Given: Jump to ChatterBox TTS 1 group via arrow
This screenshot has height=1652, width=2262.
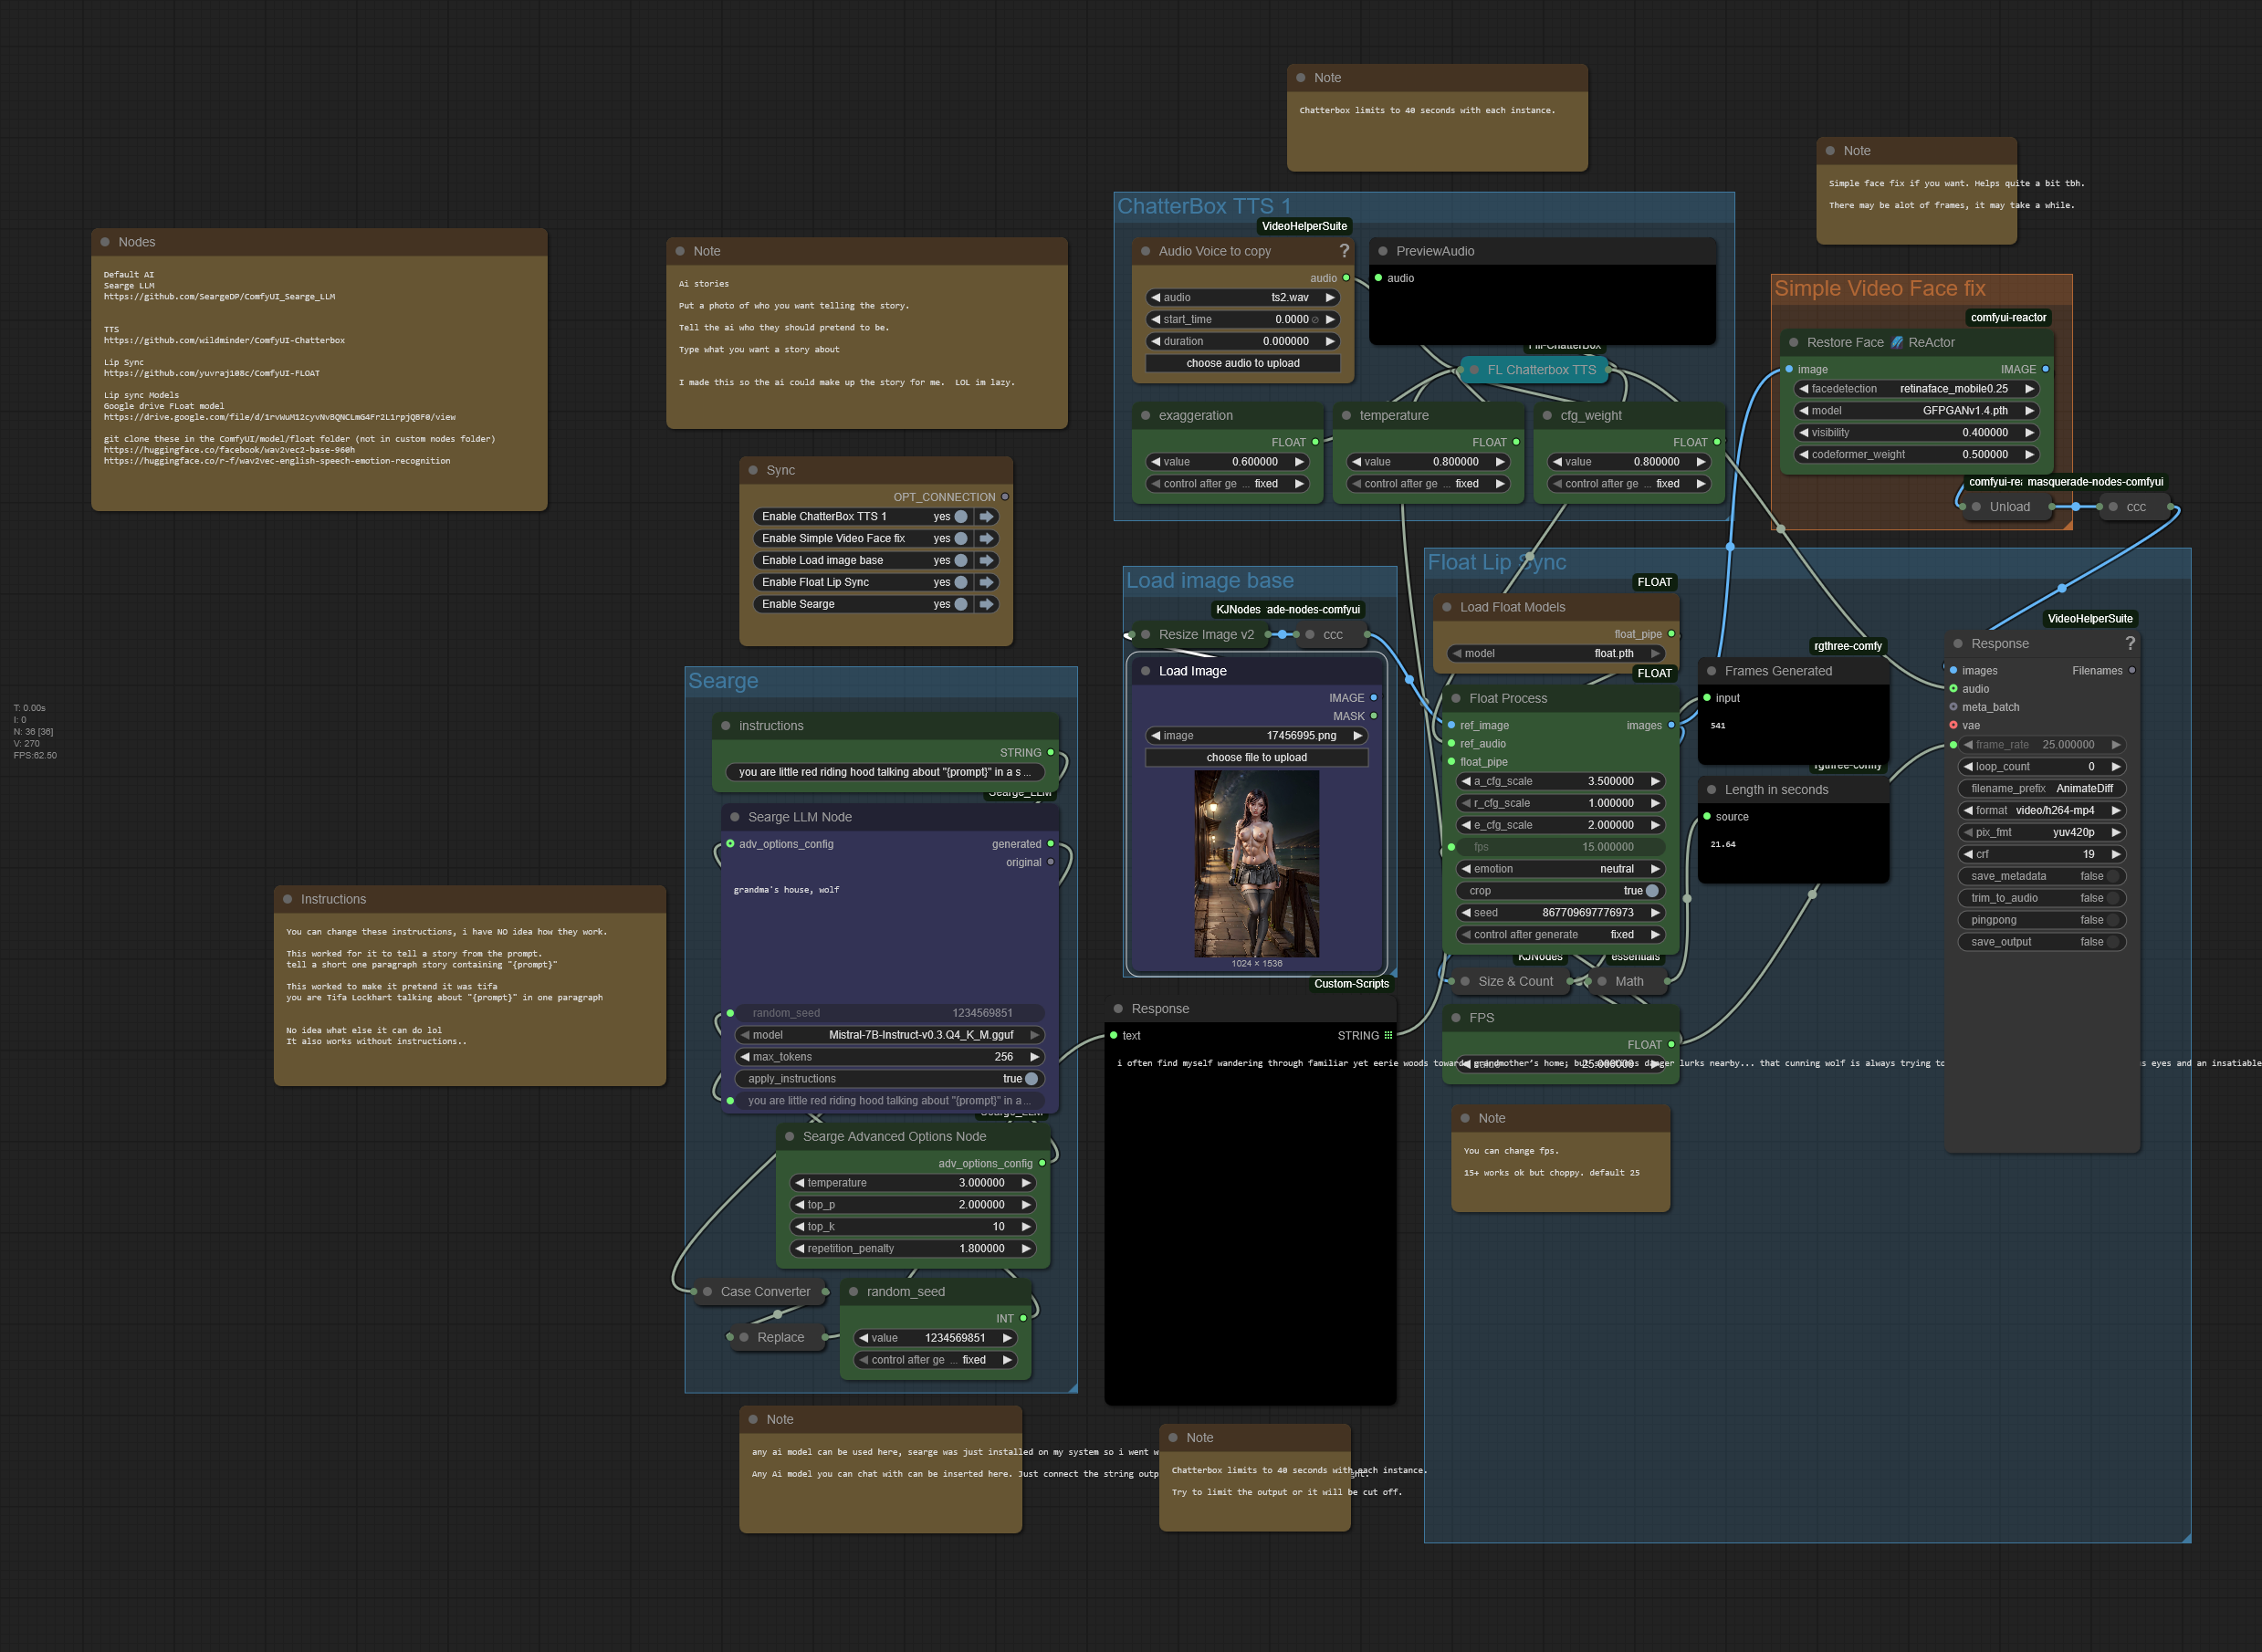Looking at the screenshot, I should pos(987,517).
